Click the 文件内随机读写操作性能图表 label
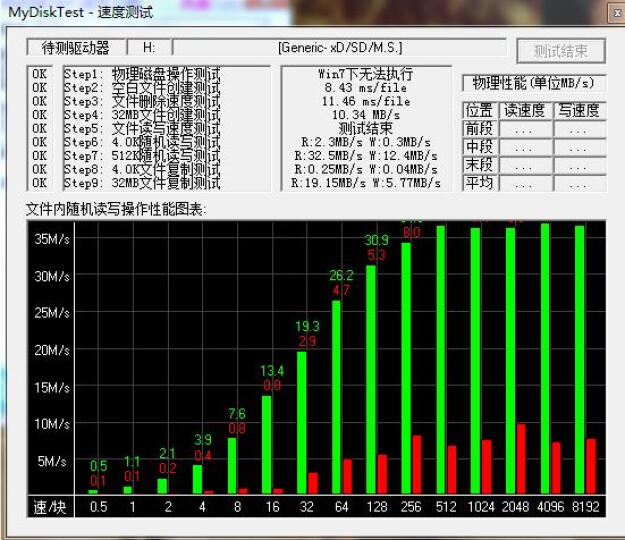Image resolution: width=625 pixels, height=540 pixels. tap(116, 209)
